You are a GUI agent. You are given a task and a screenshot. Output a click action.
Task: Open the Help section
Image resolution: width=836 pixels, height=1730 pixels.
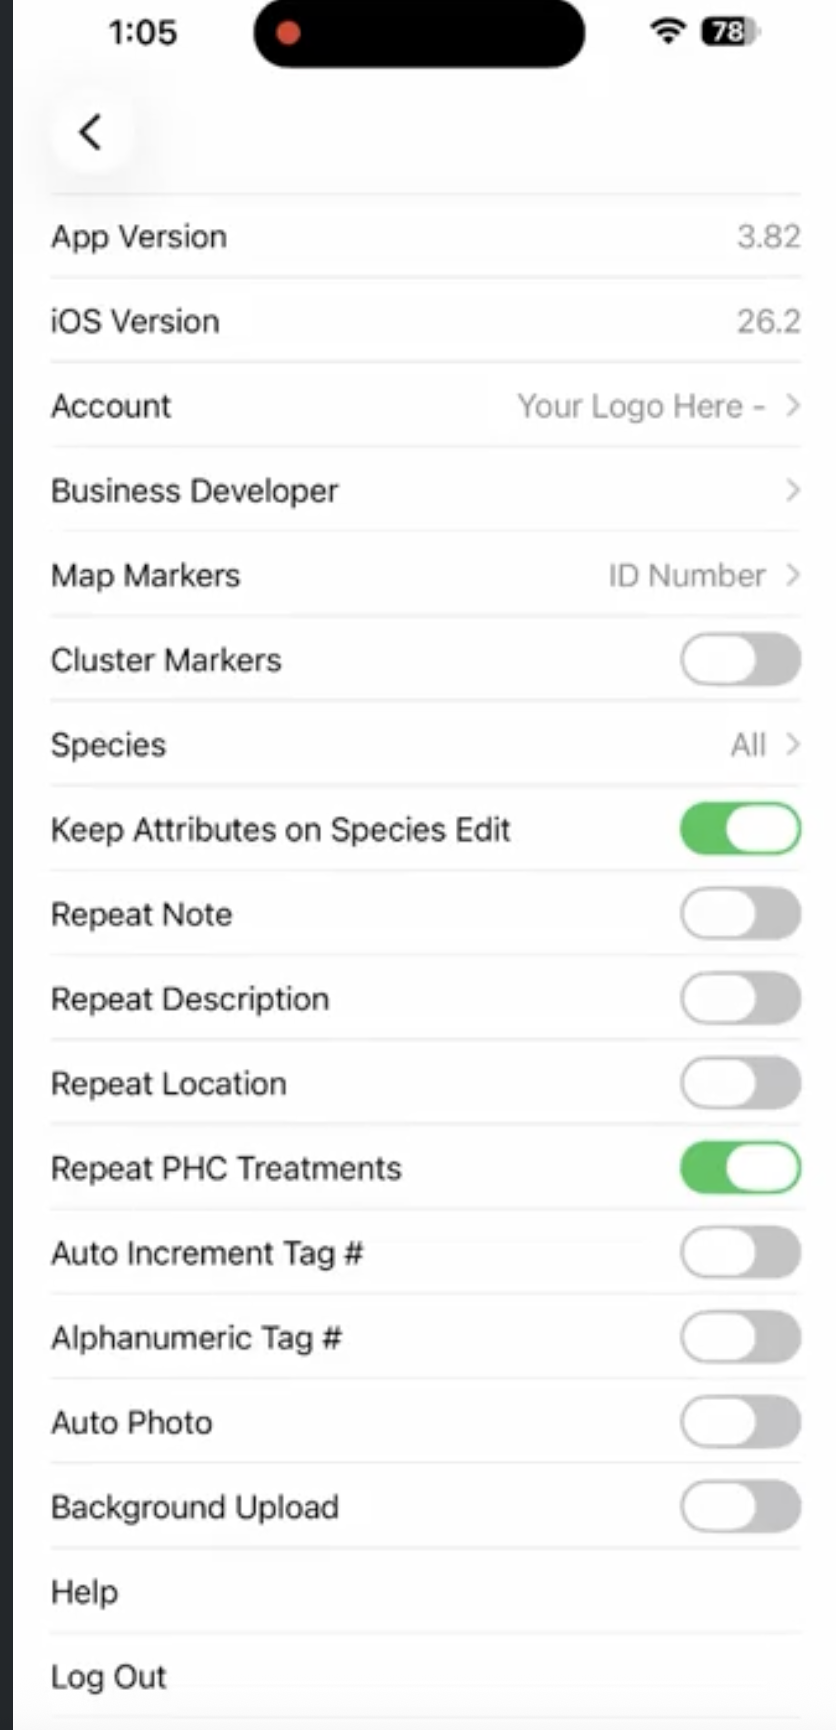420,1592
